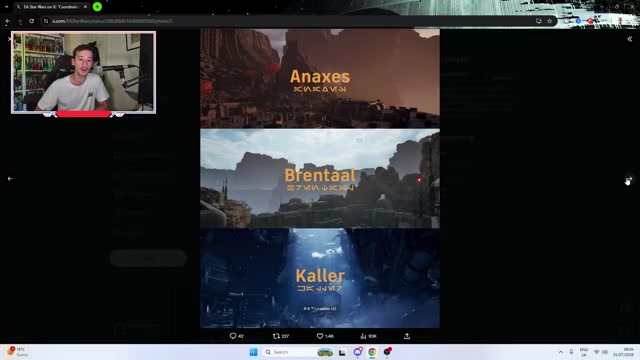Open the Anaxes image panel
The width and height of the screenshot is (640, 360).
coord(320,78)
